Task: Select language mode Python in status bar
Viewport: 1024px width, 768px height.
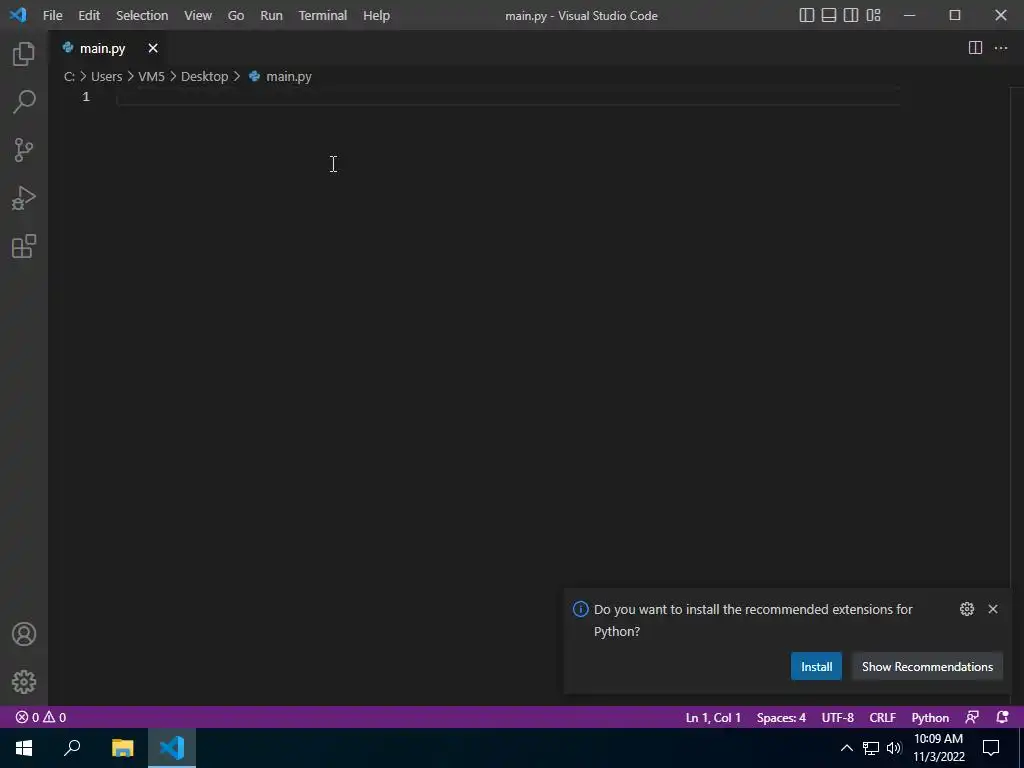Action: [x=930, y=717]
